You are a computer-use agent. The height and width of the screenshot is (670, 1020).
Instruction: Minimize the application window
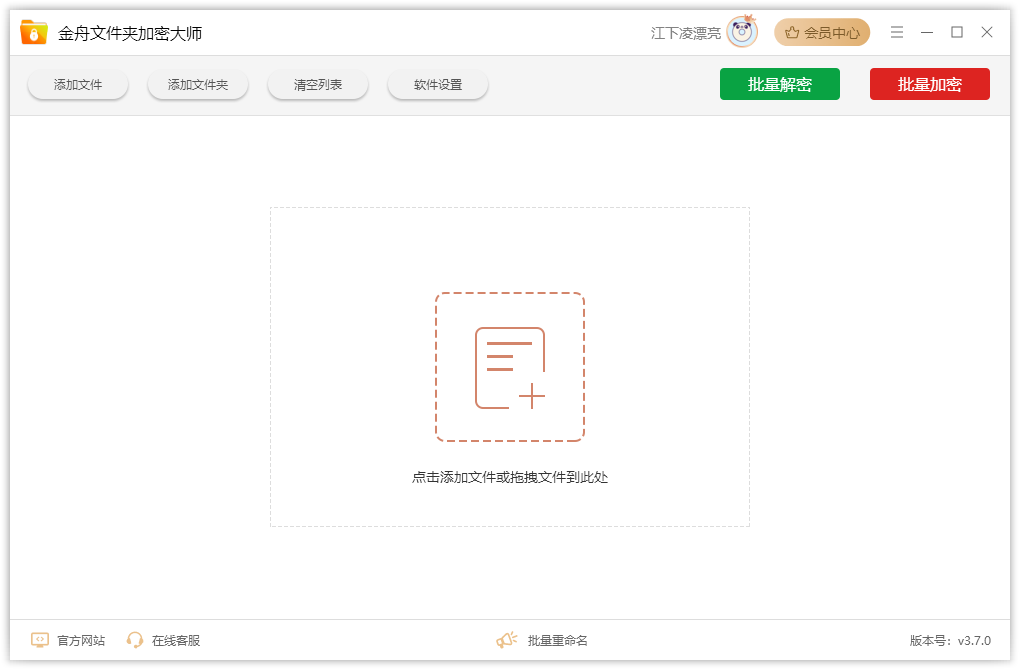point(927,32)
